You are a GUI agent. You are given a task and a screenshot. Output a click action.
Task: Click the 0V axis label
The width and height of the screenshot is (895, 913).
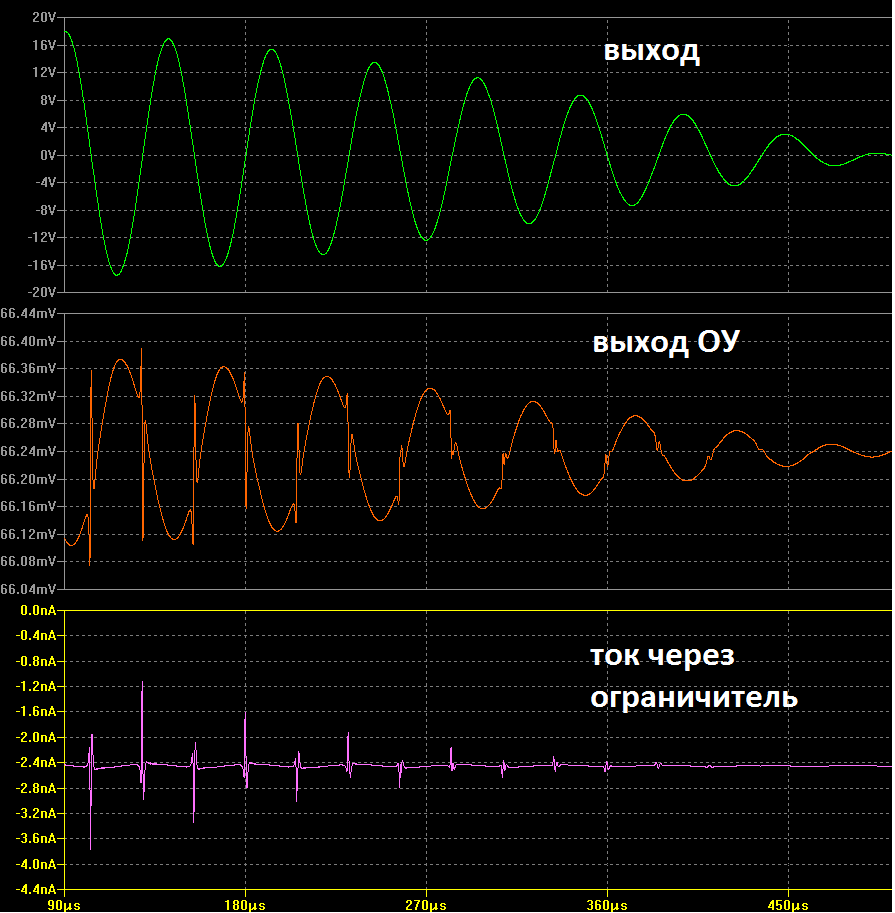point(48,155)
